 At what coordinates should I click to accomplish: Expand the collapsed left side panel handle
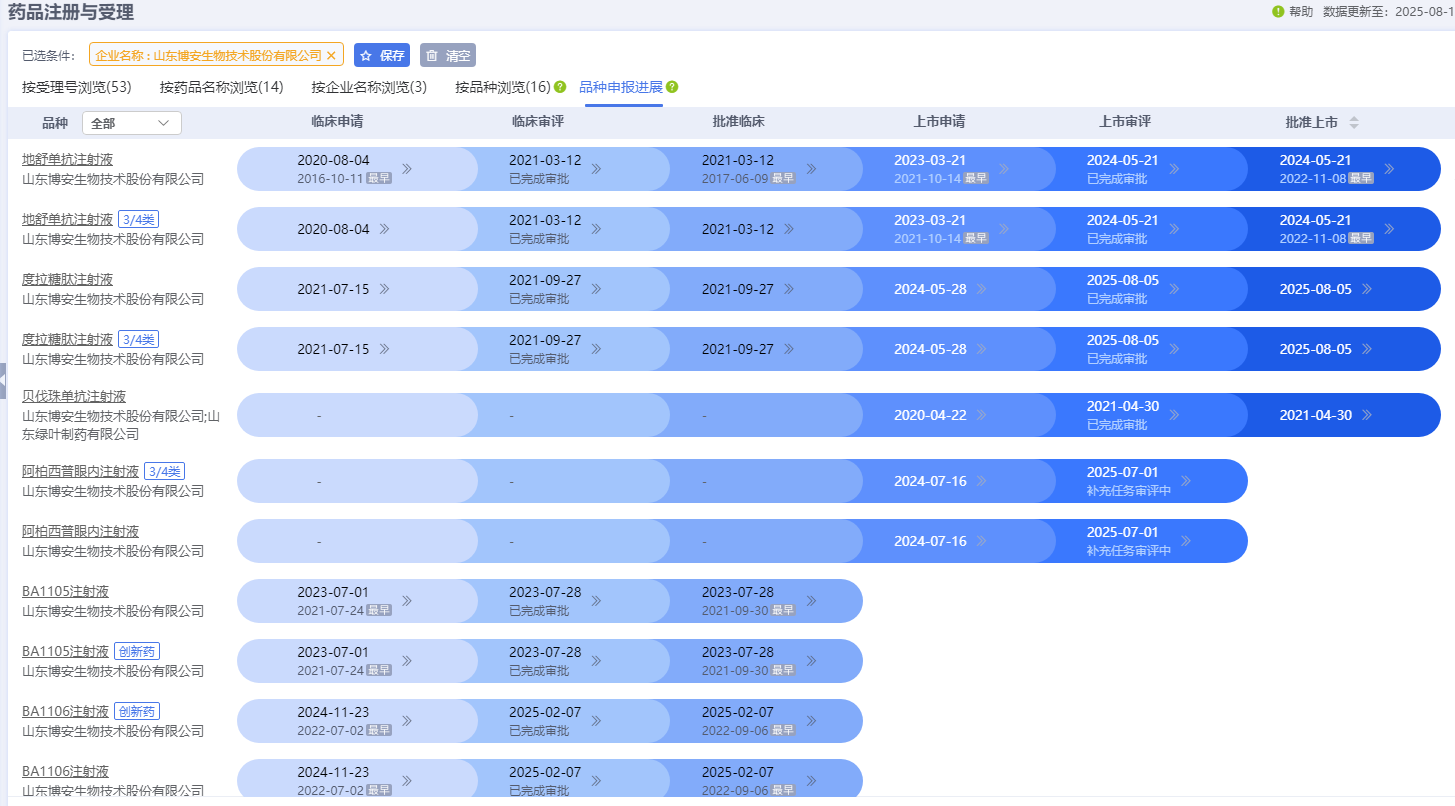(x=3, y=382)
